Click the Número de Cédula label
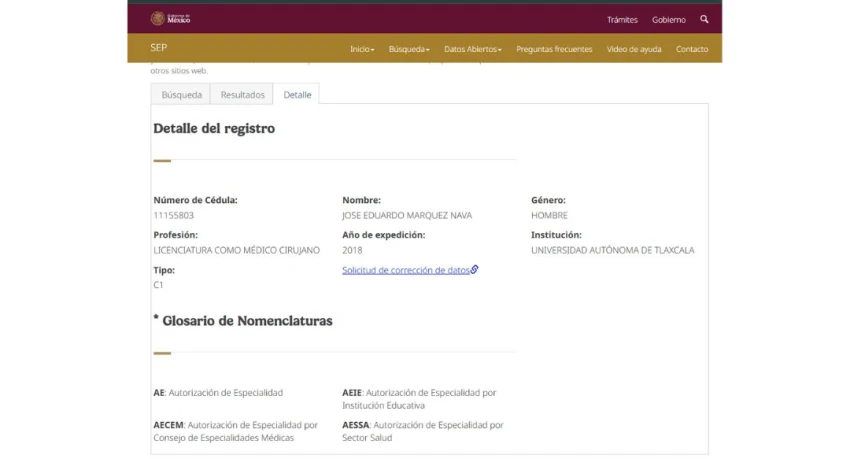850x459 pixels. pos(195,200)
